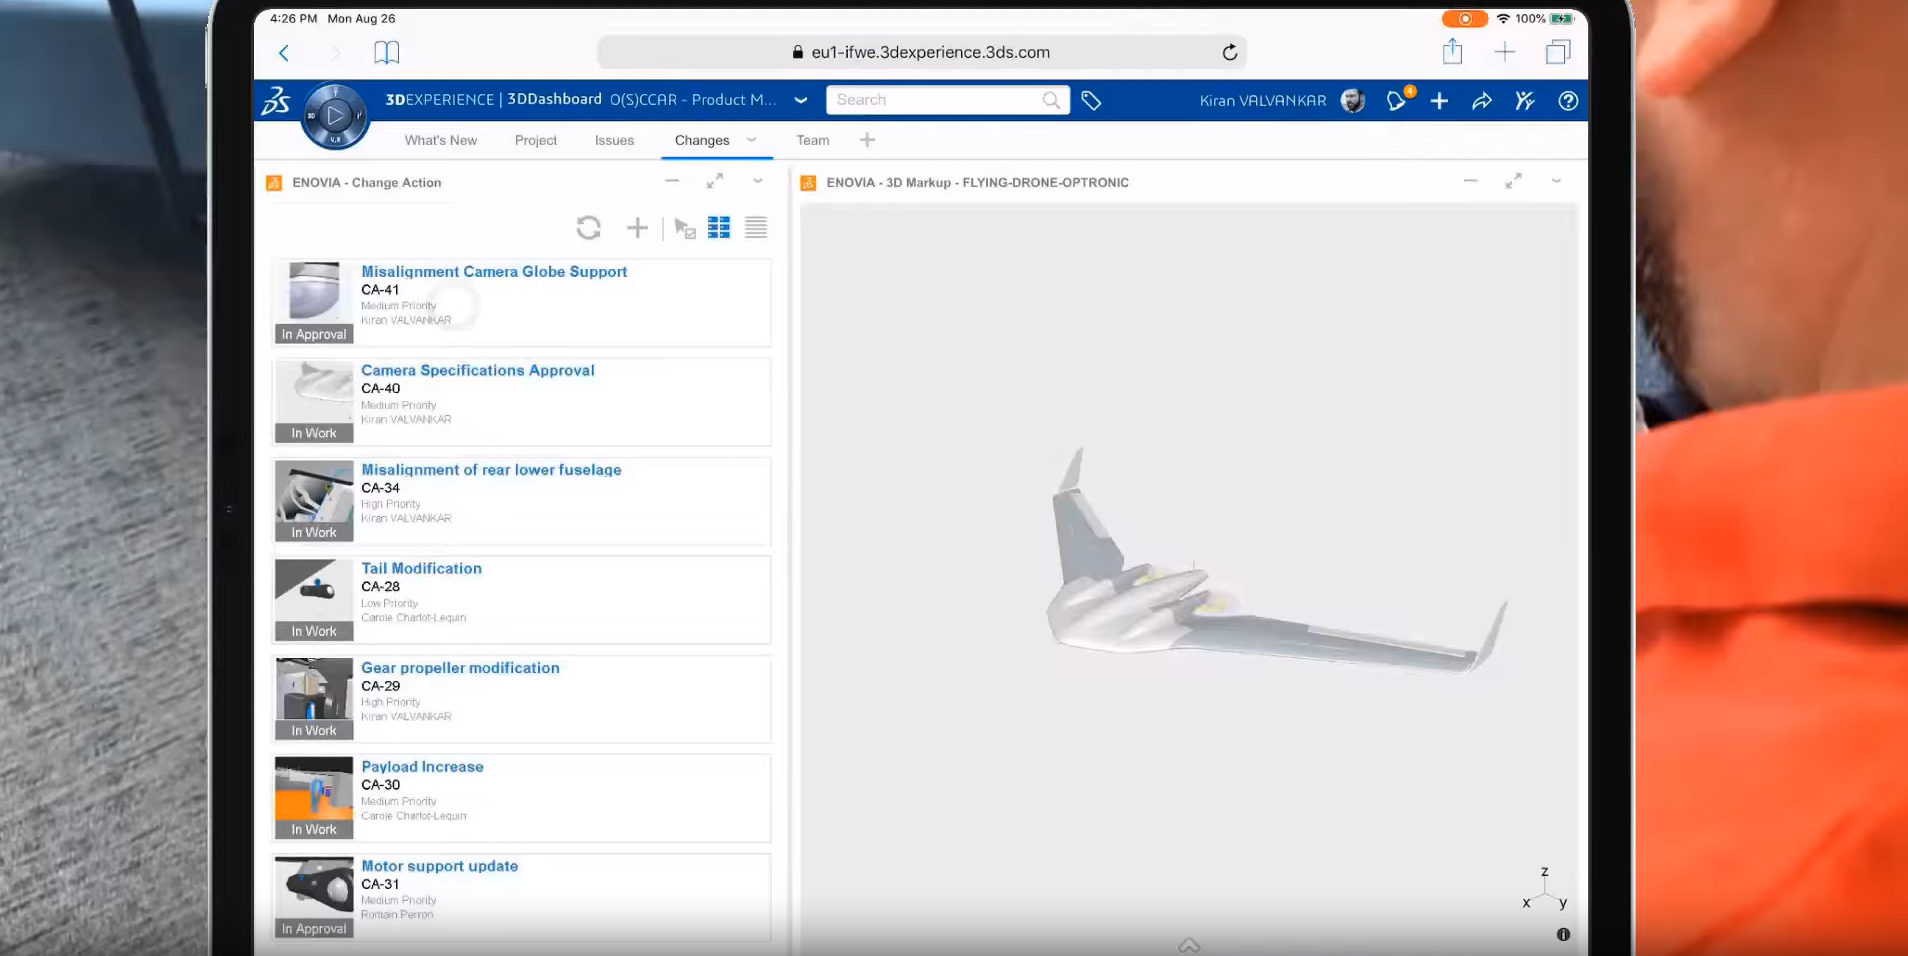This screenshot has height=956, width=1908.
Task: Switch to tile view in Change Action
Action: pos(718,228)
